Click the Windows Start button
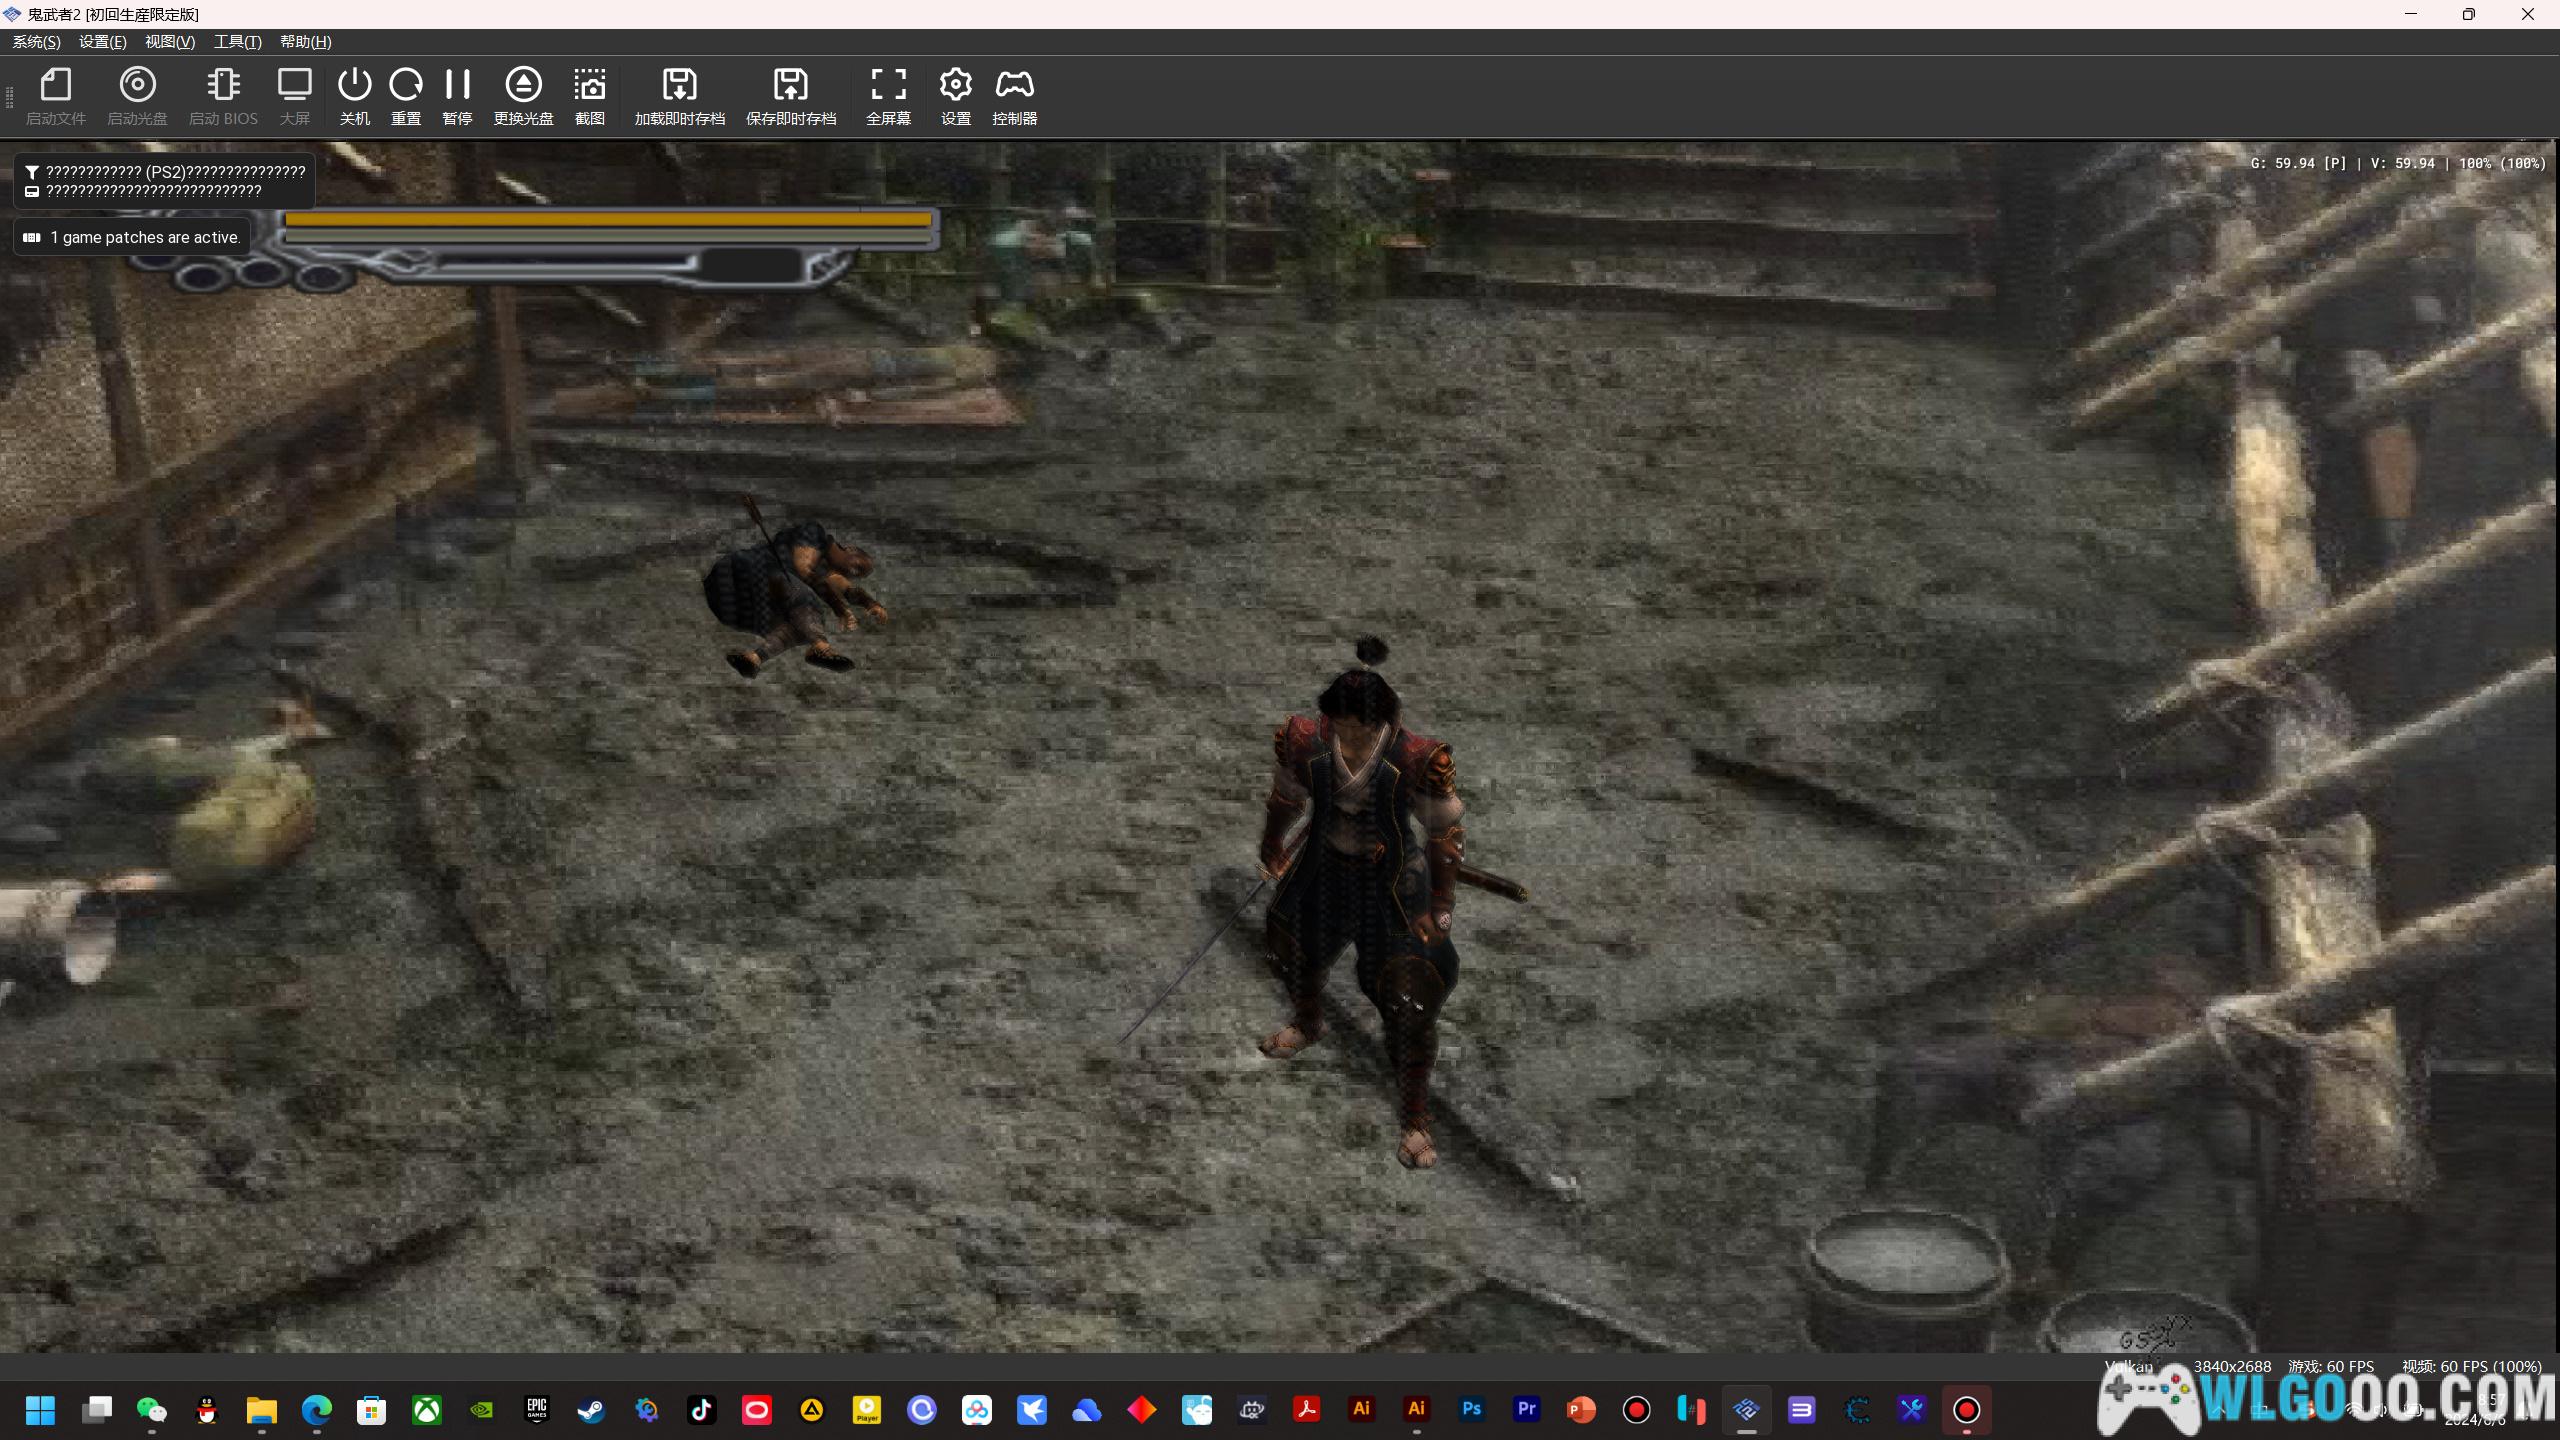 coord(40,1410)
